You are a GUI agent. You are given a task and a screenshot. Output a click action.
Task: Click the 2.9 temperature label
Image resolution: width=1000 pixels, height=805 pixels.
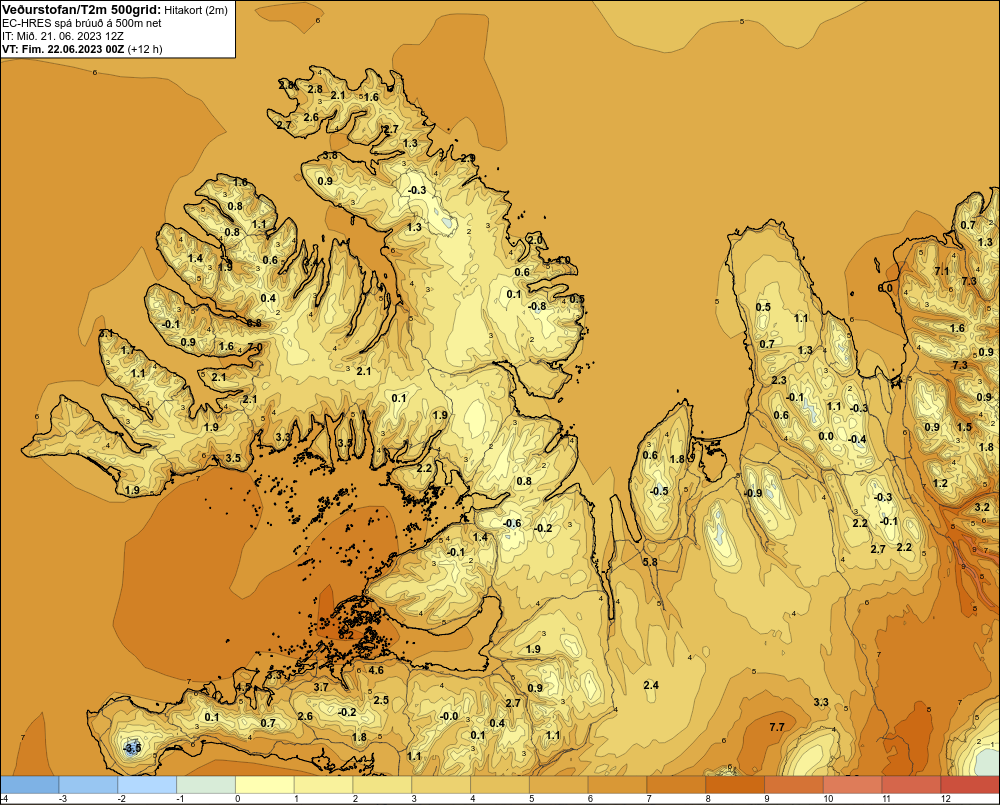pyautogui.click(x=468, y=158)
